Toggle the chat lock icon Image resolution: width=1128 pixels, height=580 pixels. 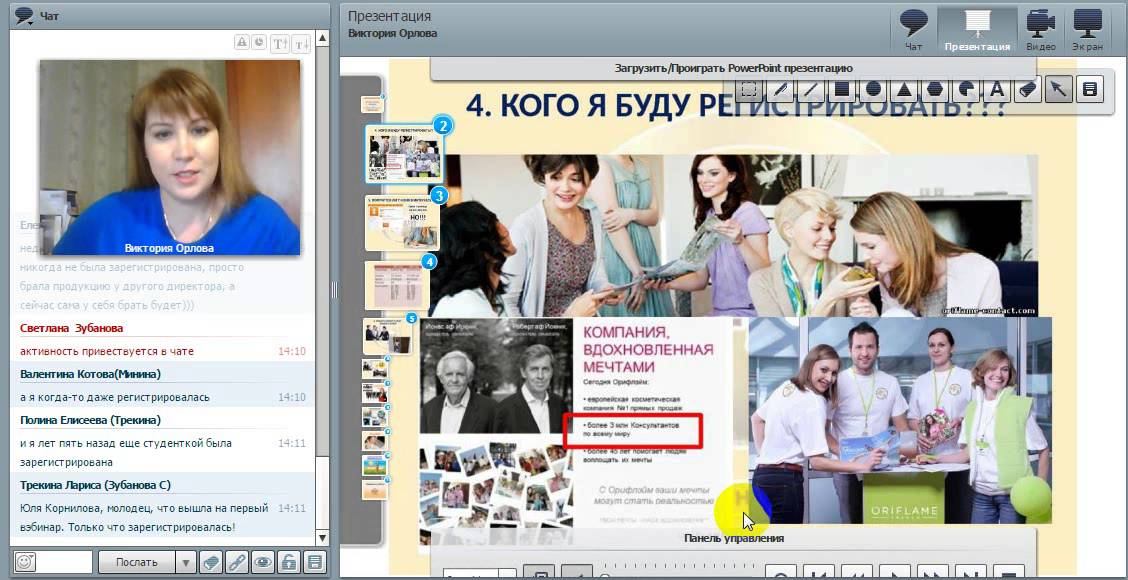click(288, 562)
